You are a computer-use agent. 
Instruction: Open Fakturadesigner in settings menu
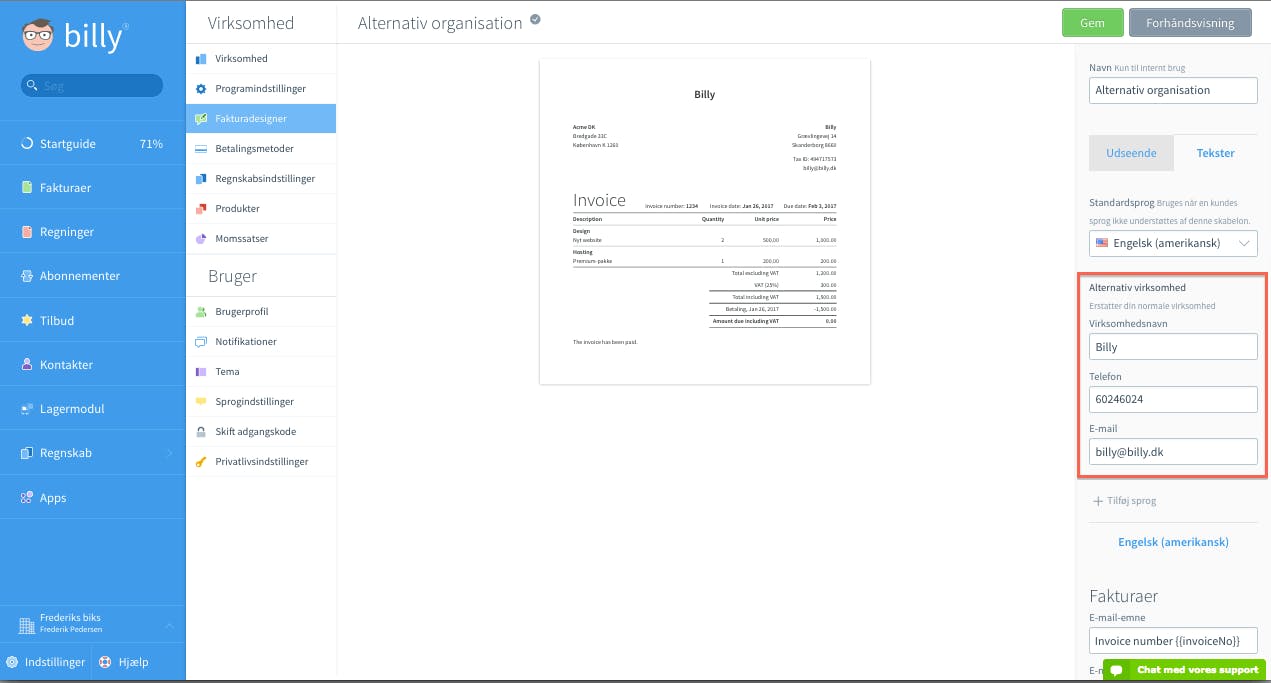click(261, 119)
